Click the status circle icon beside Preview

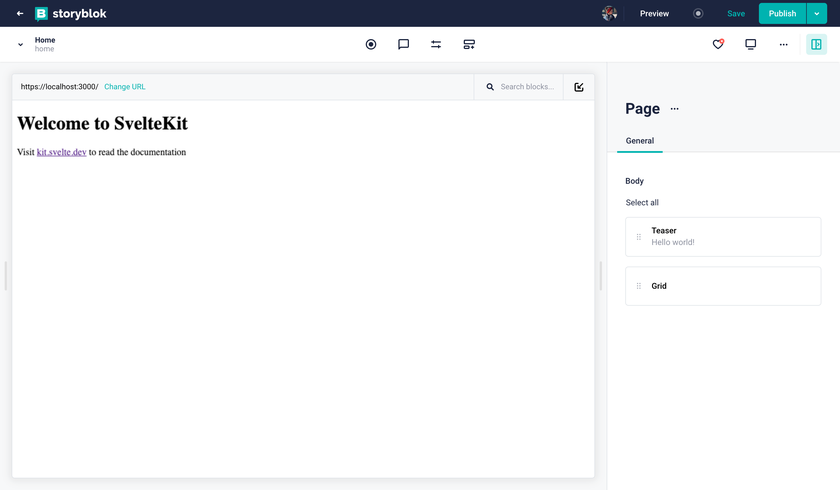pyautogui.click(x=698, y=13)
